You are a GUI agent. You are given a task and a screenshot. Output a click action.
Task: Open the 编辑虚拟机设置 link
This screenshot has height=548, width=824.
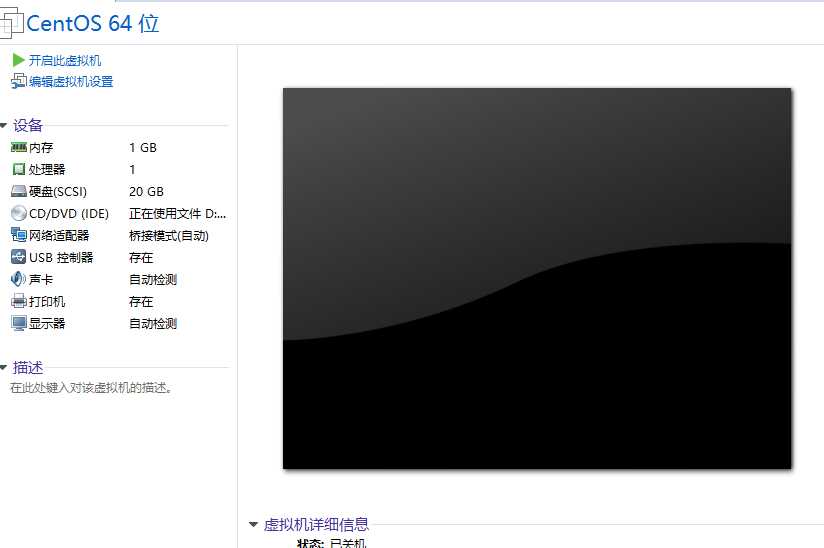(x=71, y=81)
